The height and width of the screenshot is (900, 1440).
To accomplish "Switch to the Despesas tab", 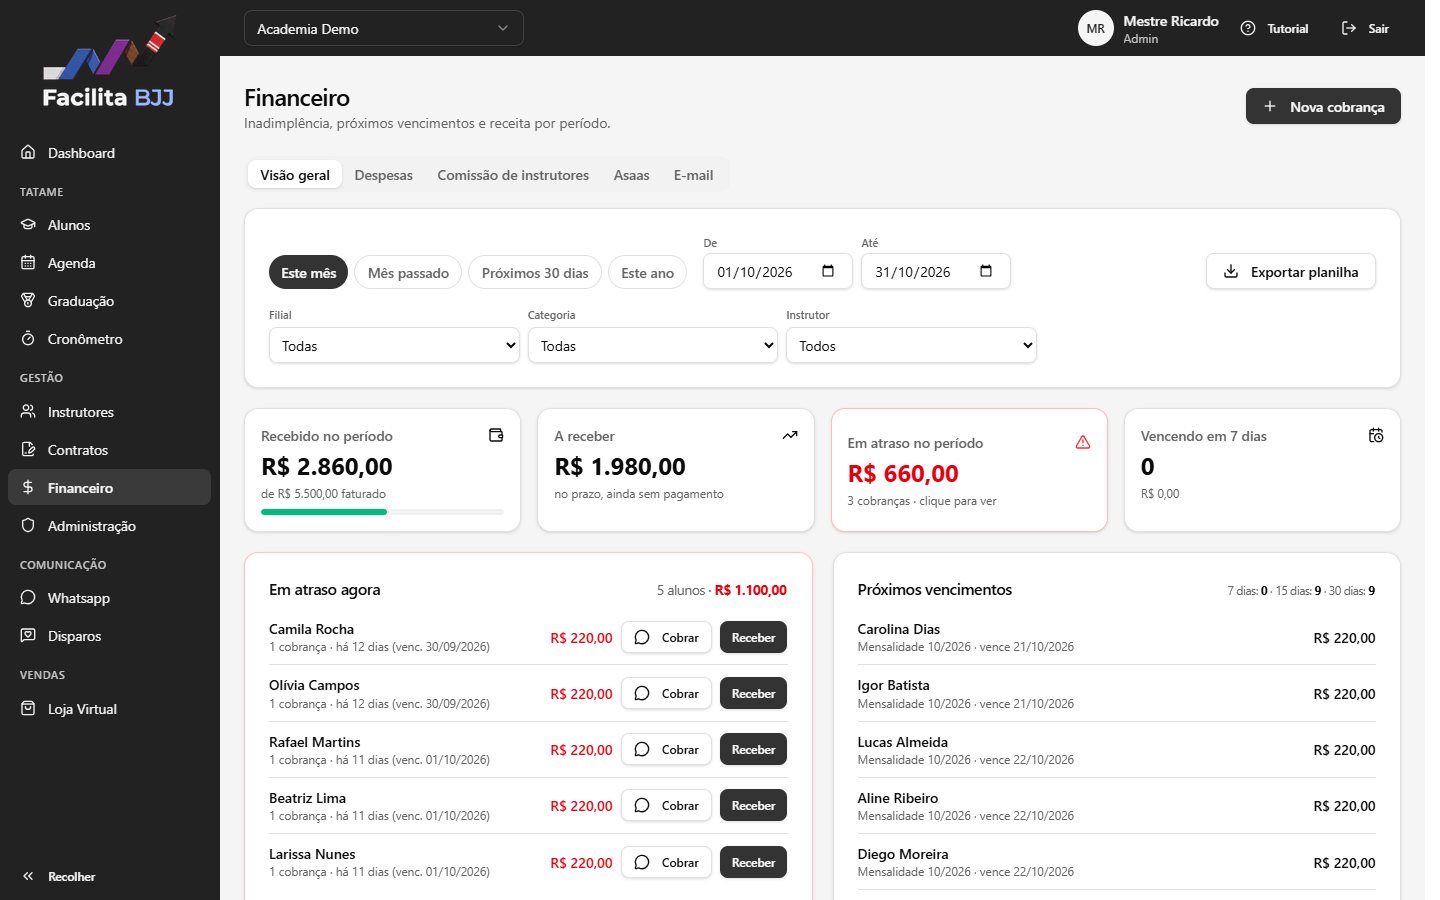I will pyautogui.click(x=383, y=175).
